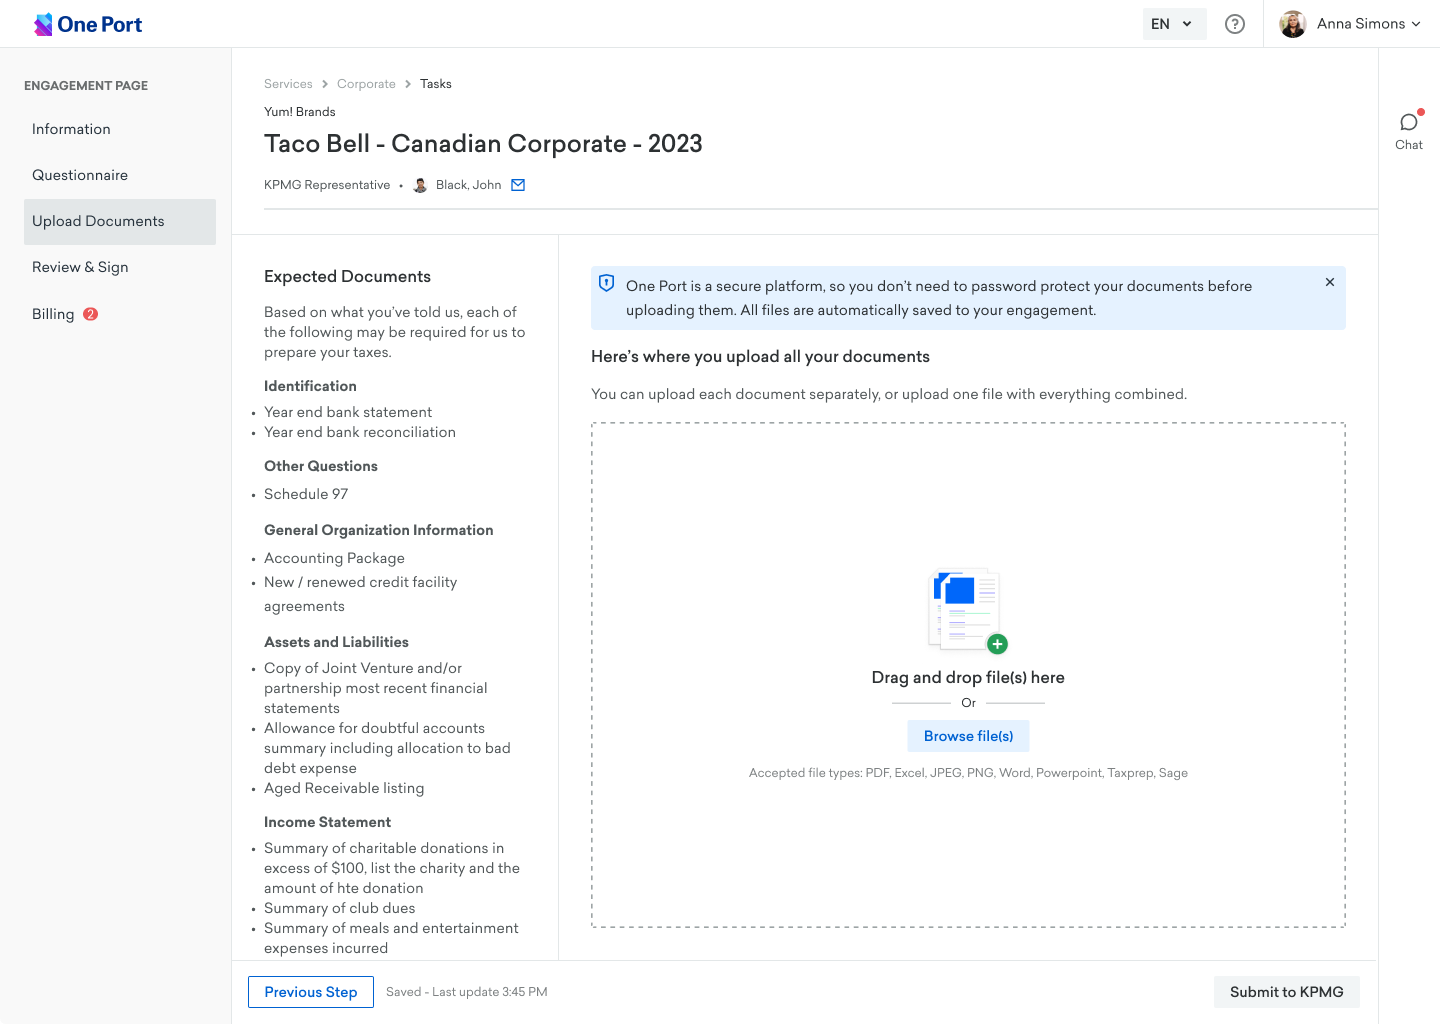Click the Taco Bell engagement title
Image resolution: width=1440 pixels, height=1024 pixels.
coord(483,144)
